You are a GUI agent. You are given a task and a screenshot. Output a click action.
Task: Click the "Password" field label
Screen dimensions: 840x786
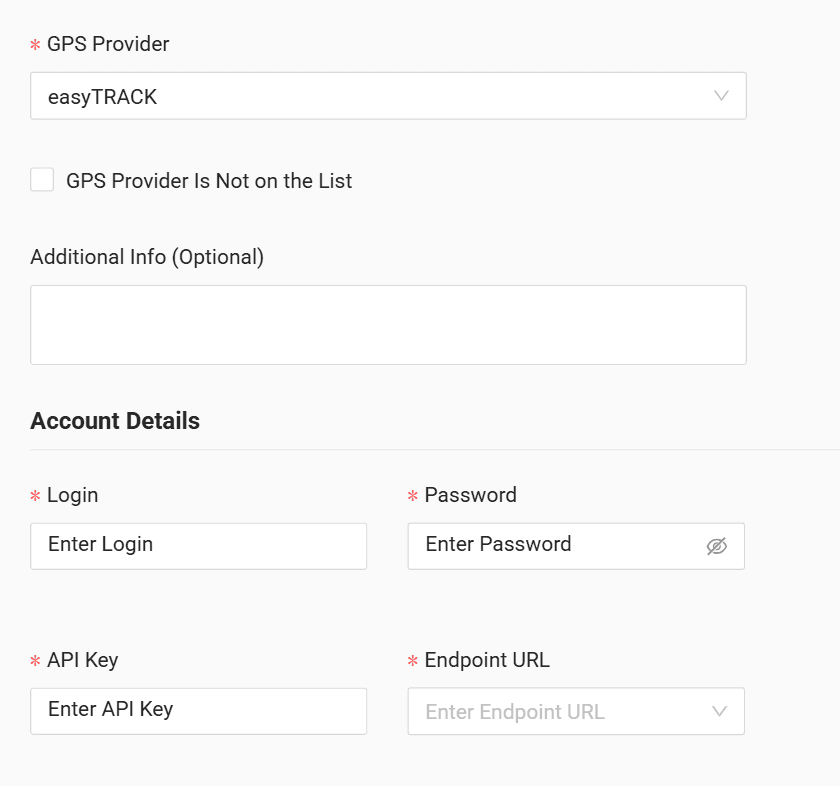point(470,495)
